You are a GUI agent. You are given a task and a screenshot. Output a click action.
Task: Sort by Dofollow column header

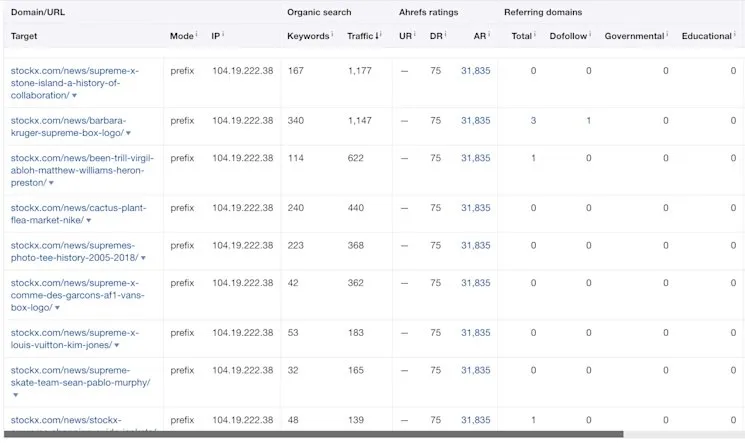[x=568, y=36]
